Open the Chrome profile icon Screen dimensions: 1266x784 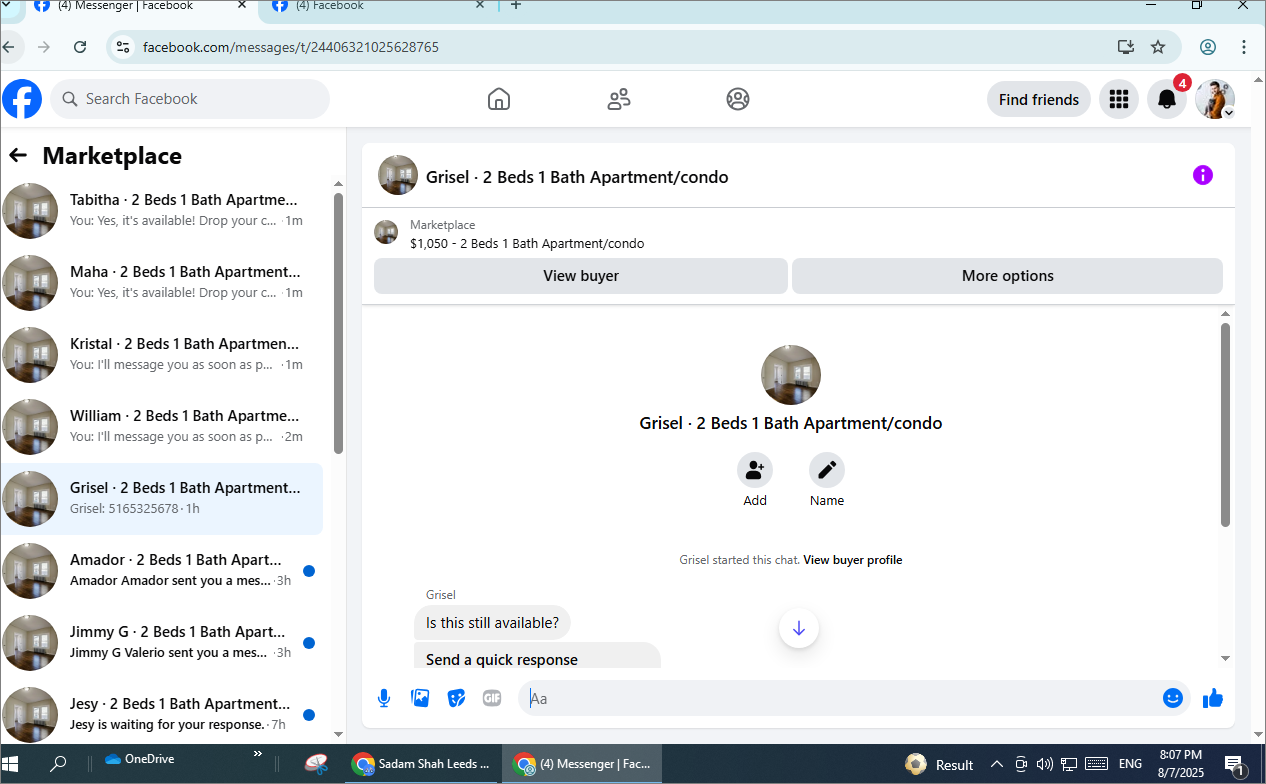[1208, 47]
